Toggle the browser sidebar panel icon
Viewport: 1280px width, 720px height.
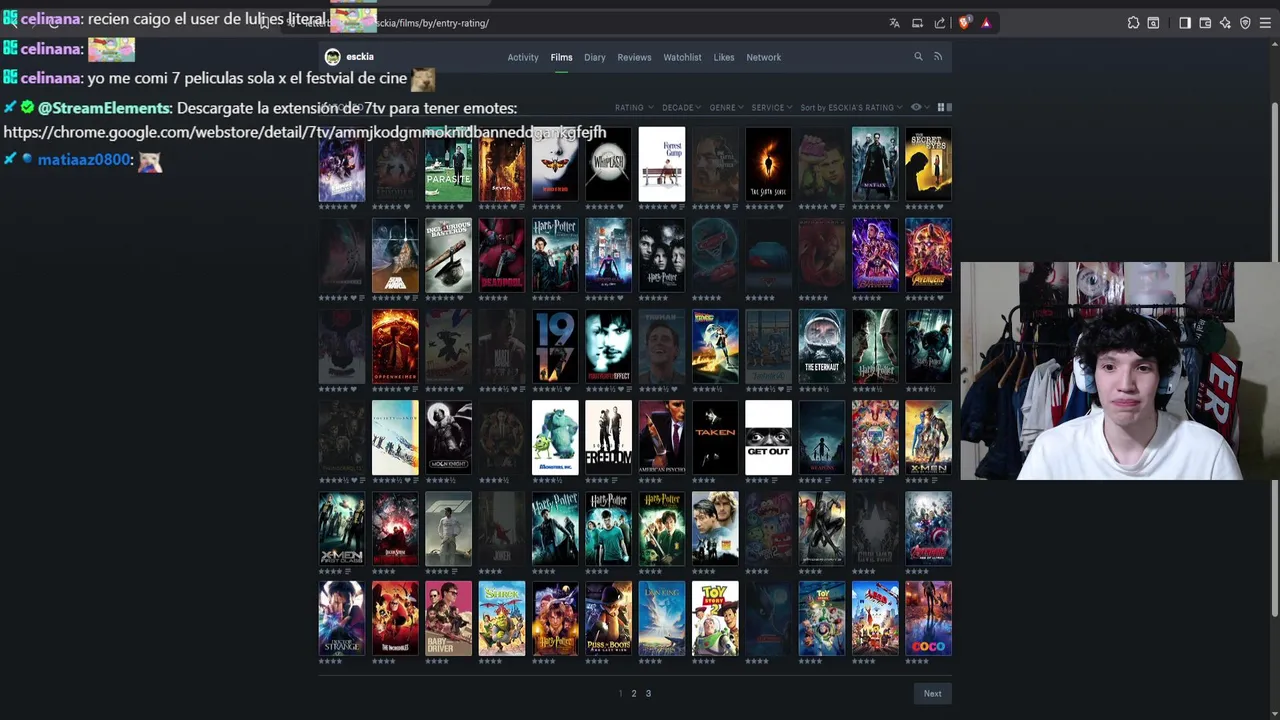coord(1185,23)
